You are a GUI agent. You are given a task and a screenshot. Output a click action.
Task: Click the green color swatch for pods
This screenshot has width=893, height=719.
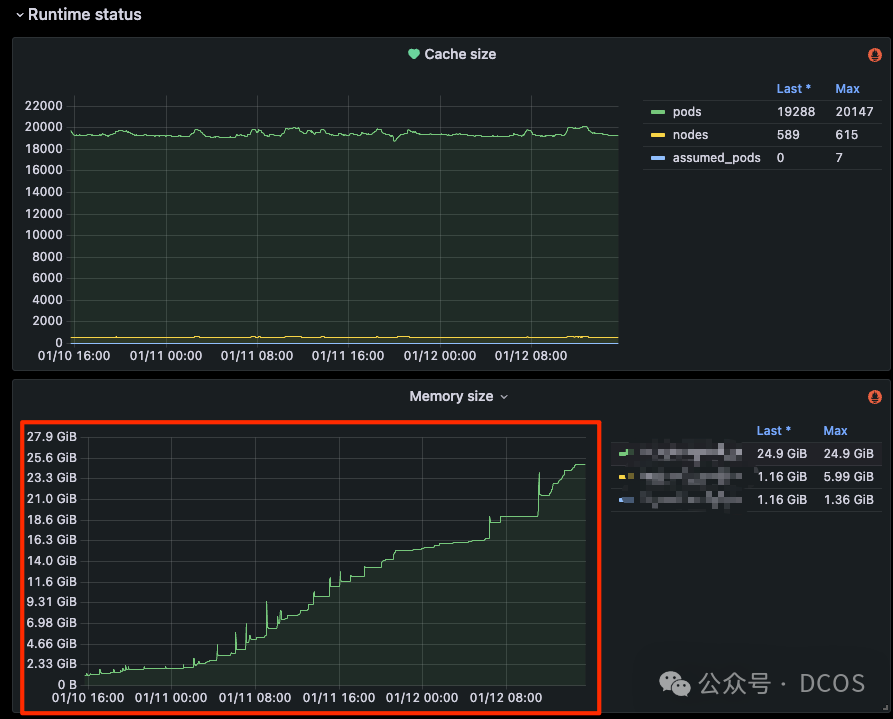(x=658, y=112)
